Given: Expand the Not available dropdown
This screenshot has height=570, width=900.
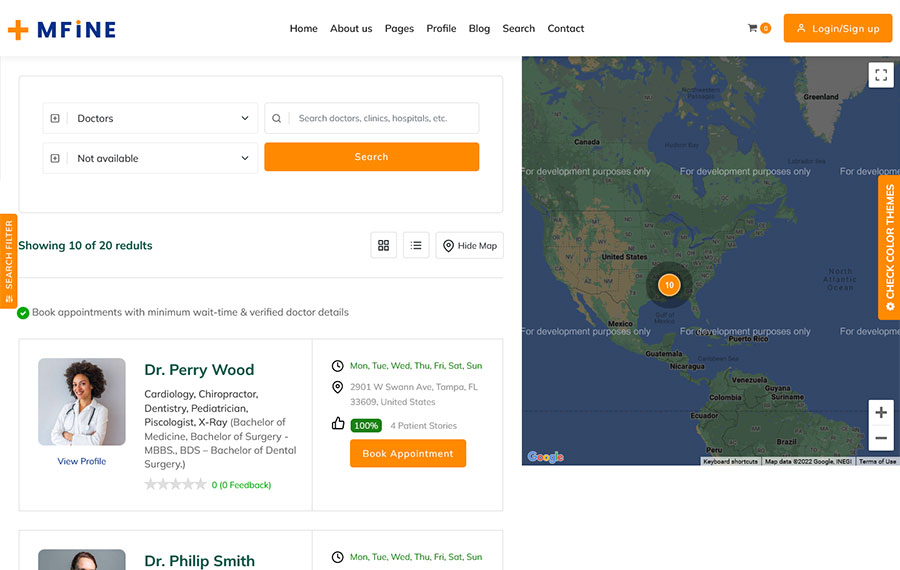Looking at the screenshot, I should [x=150, y=158].
